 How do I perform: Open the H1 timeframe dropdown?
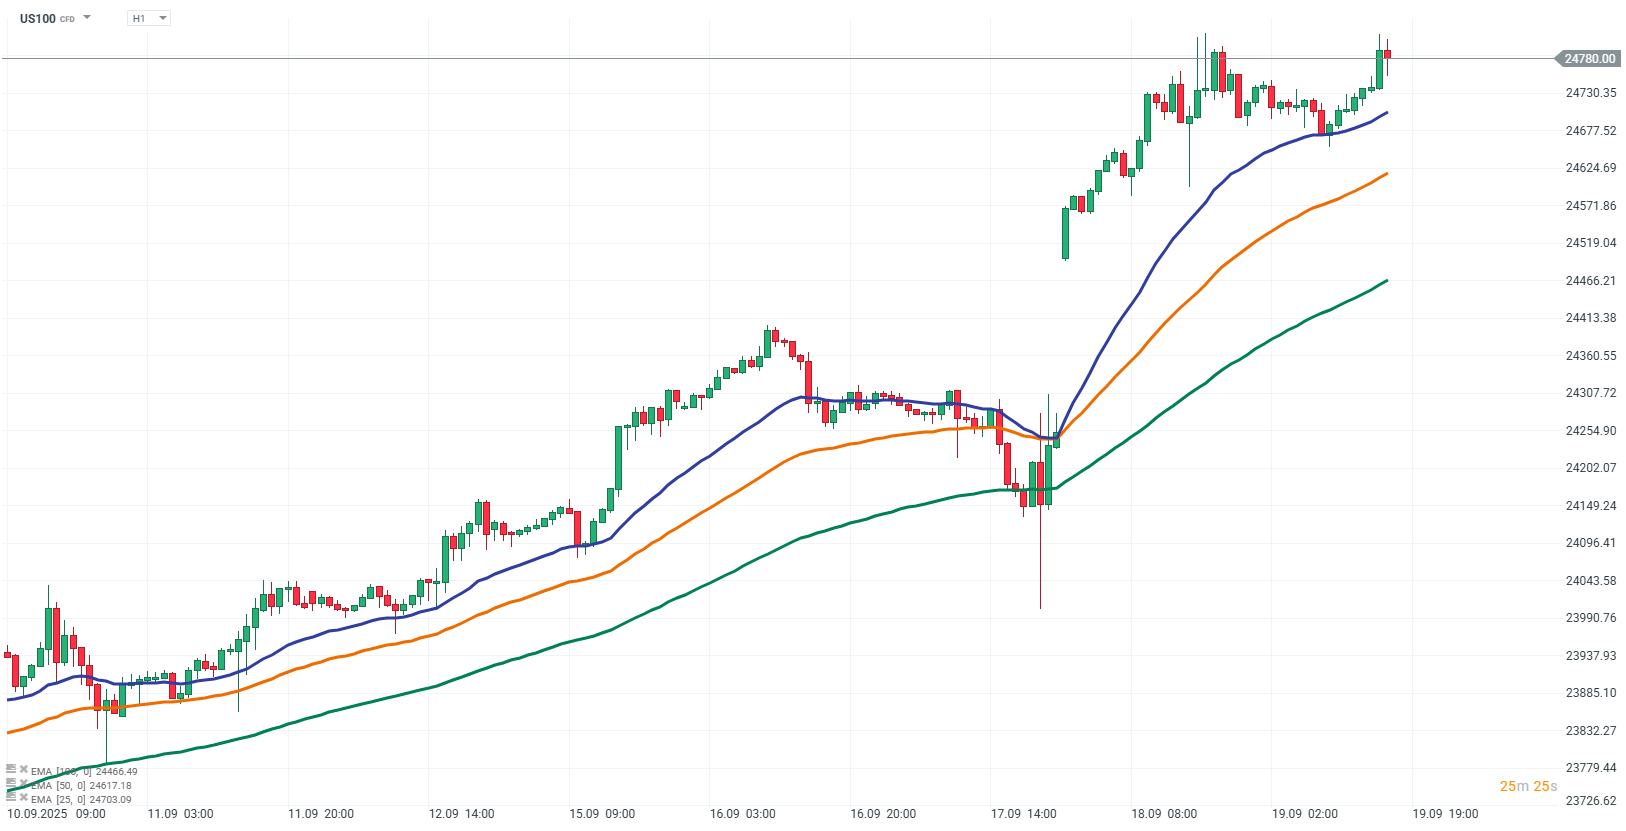coord(149,18)
